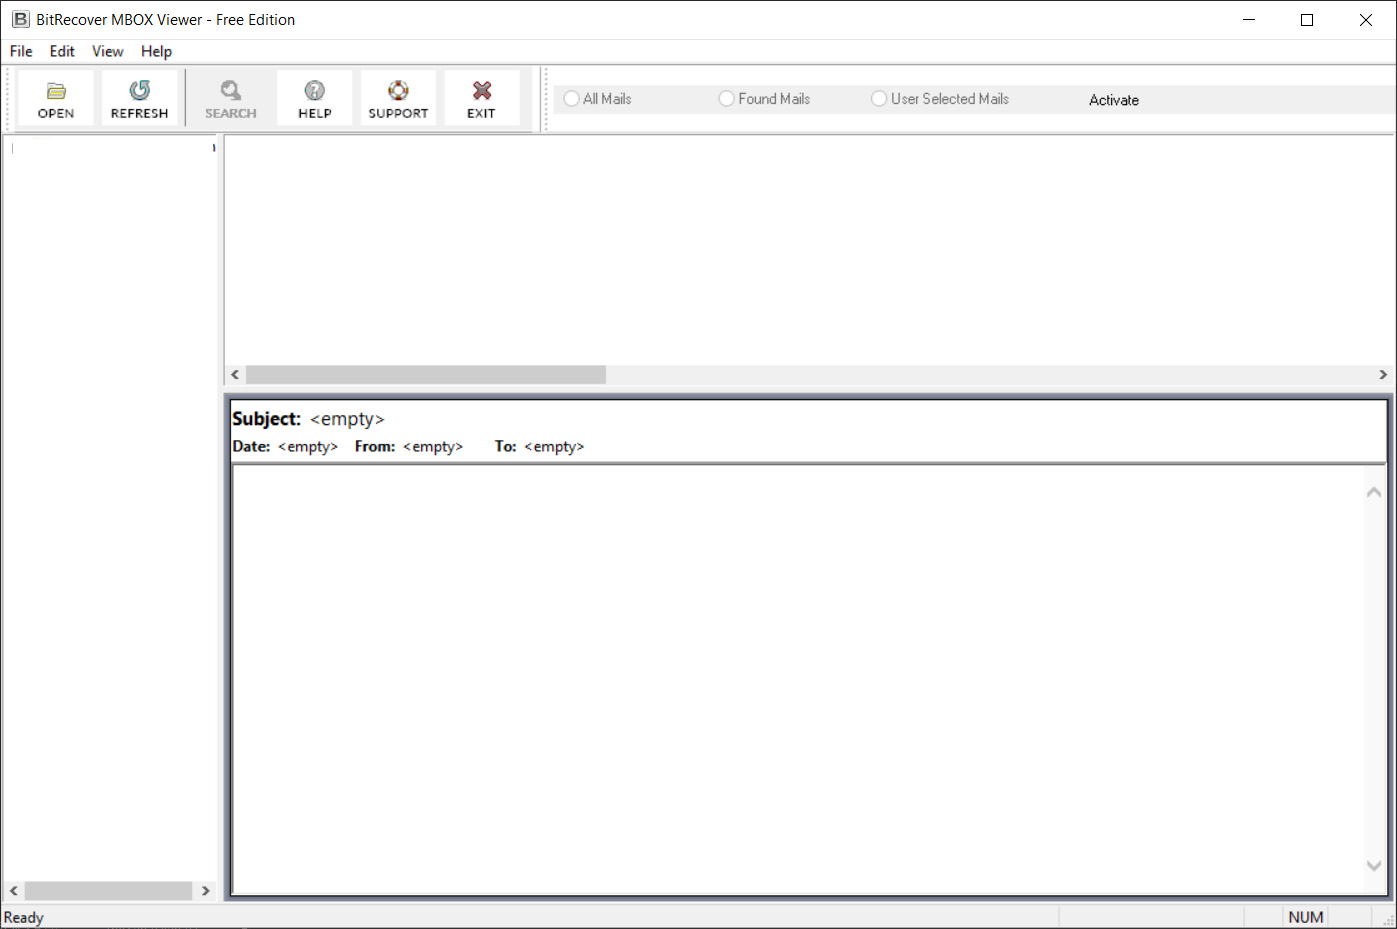Launch the SEARCH toolbar tool

click(231, 98)
